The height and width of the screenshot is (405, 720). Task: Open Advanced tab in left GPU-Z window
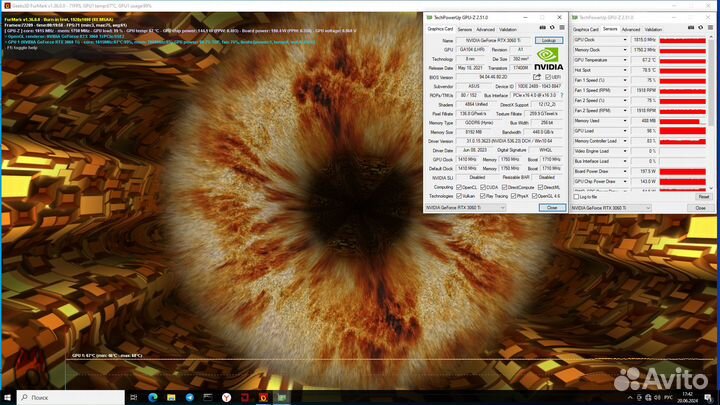tap(485, 29)
